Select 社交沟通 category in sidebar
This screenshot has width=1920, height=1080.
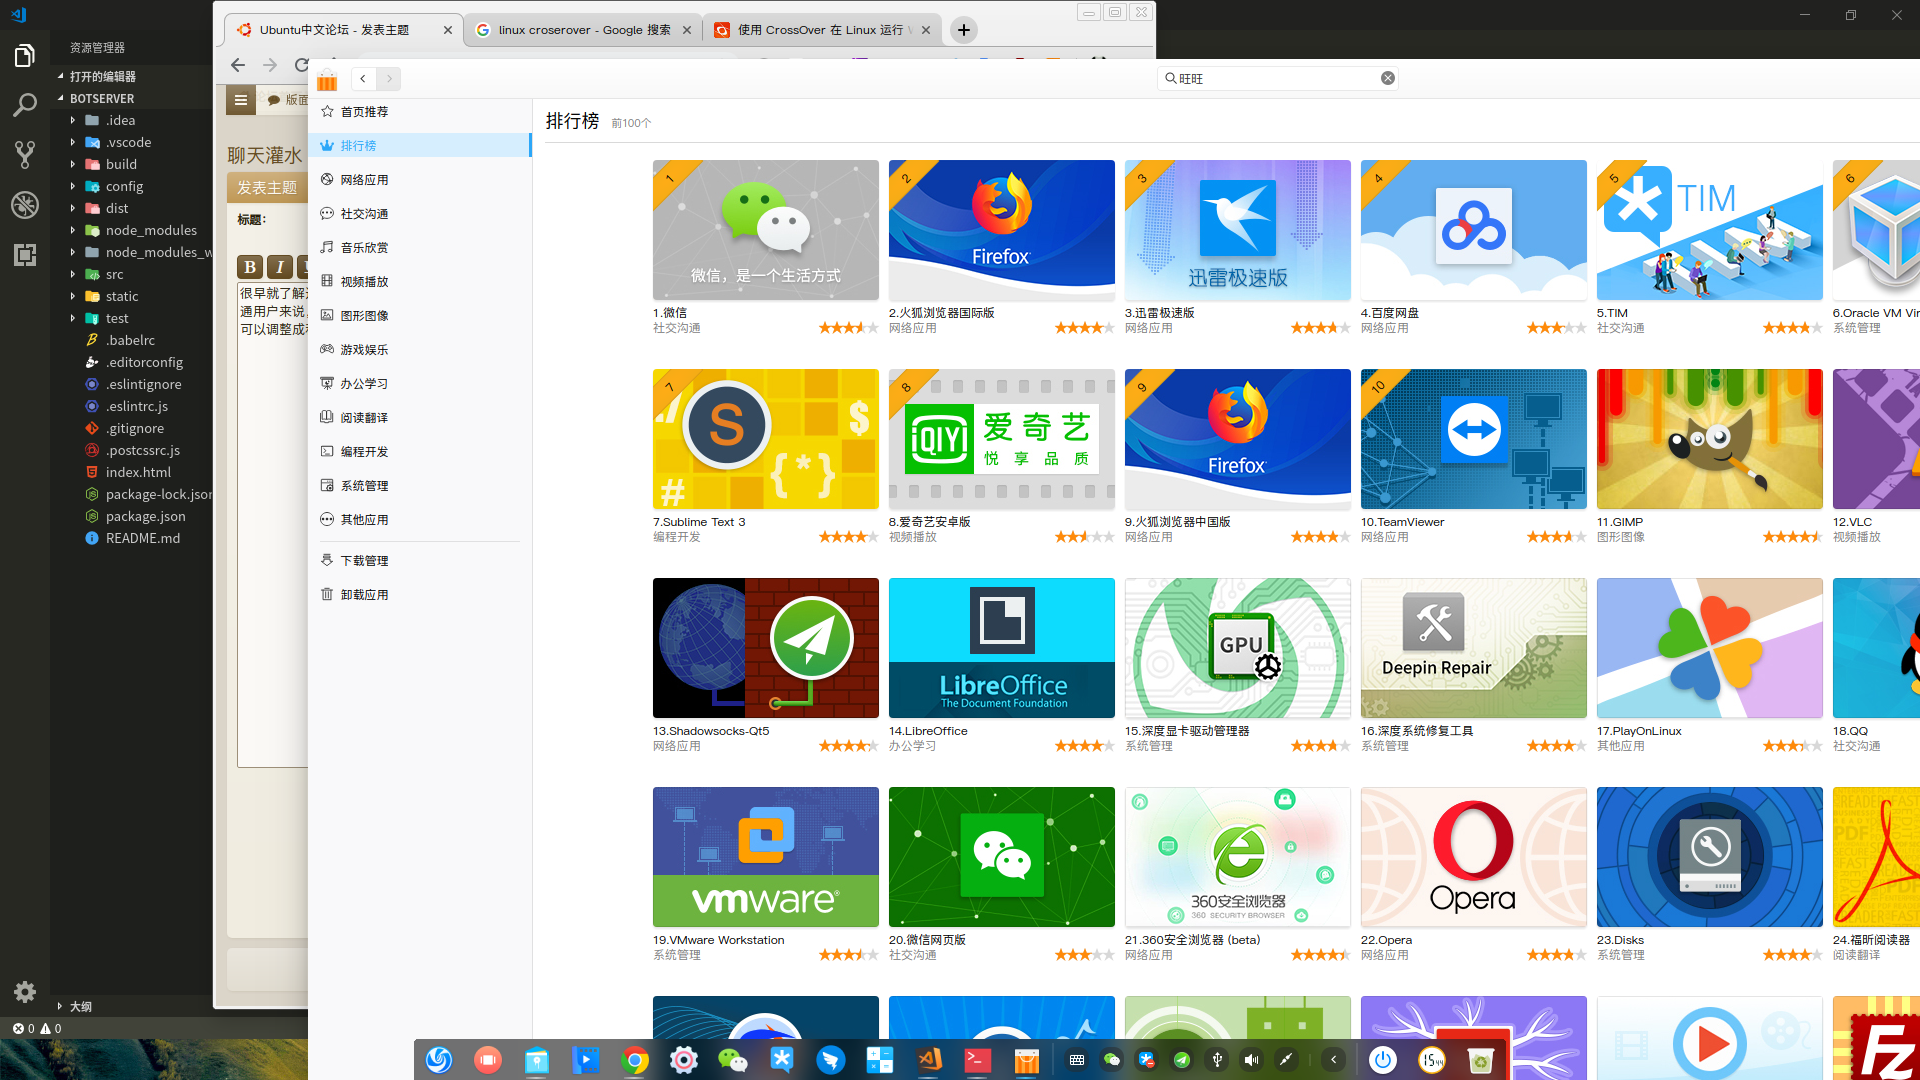(420, 214)
